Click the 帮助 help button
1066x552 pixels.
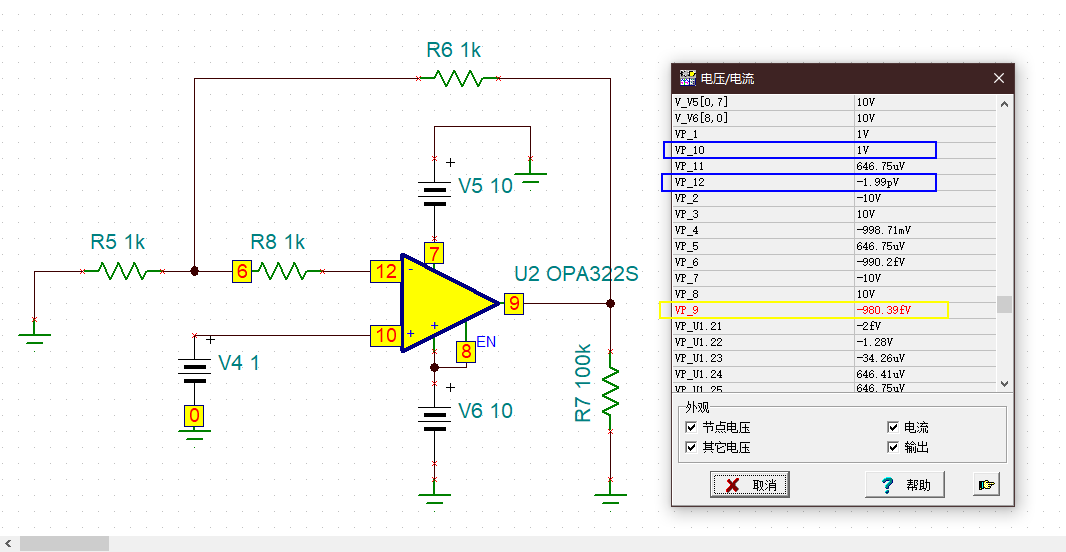click(x=905, y=485)
